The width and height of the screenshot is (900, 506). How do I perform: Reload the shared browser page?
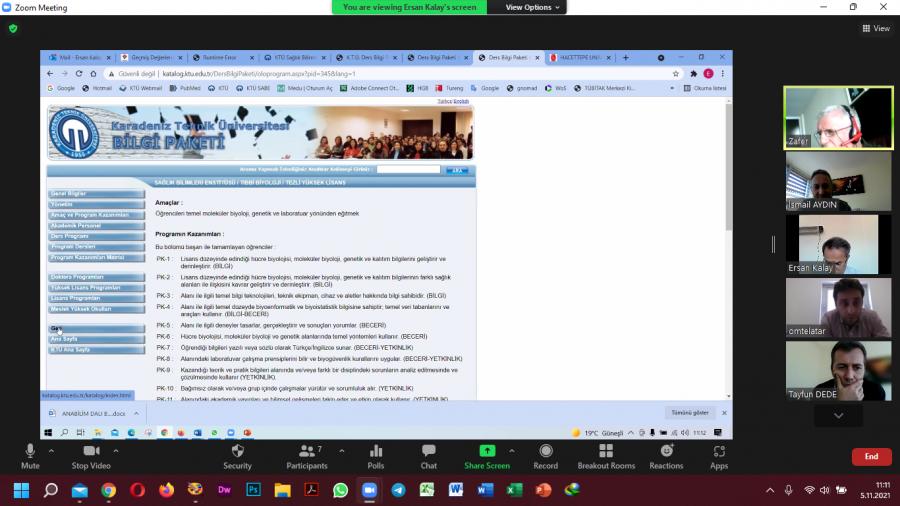[79, 73]
